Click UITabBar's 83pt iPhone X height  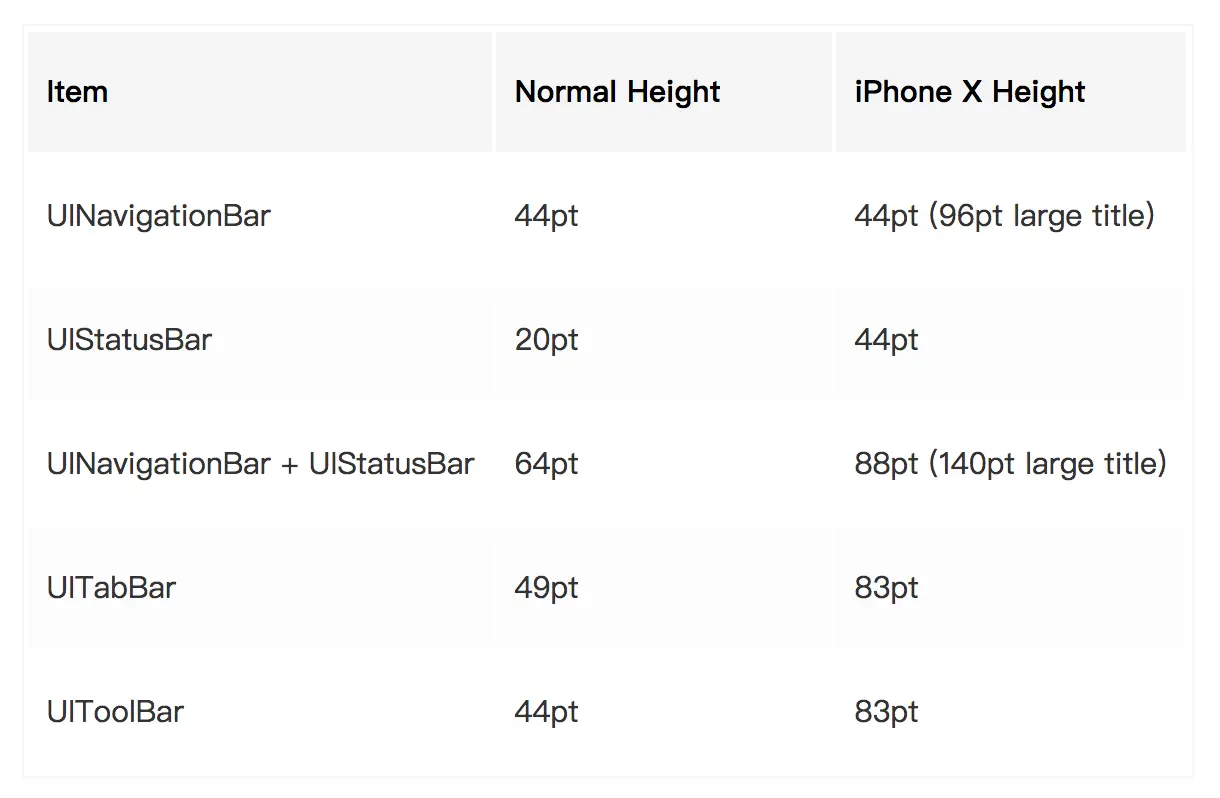pos(886,588)
